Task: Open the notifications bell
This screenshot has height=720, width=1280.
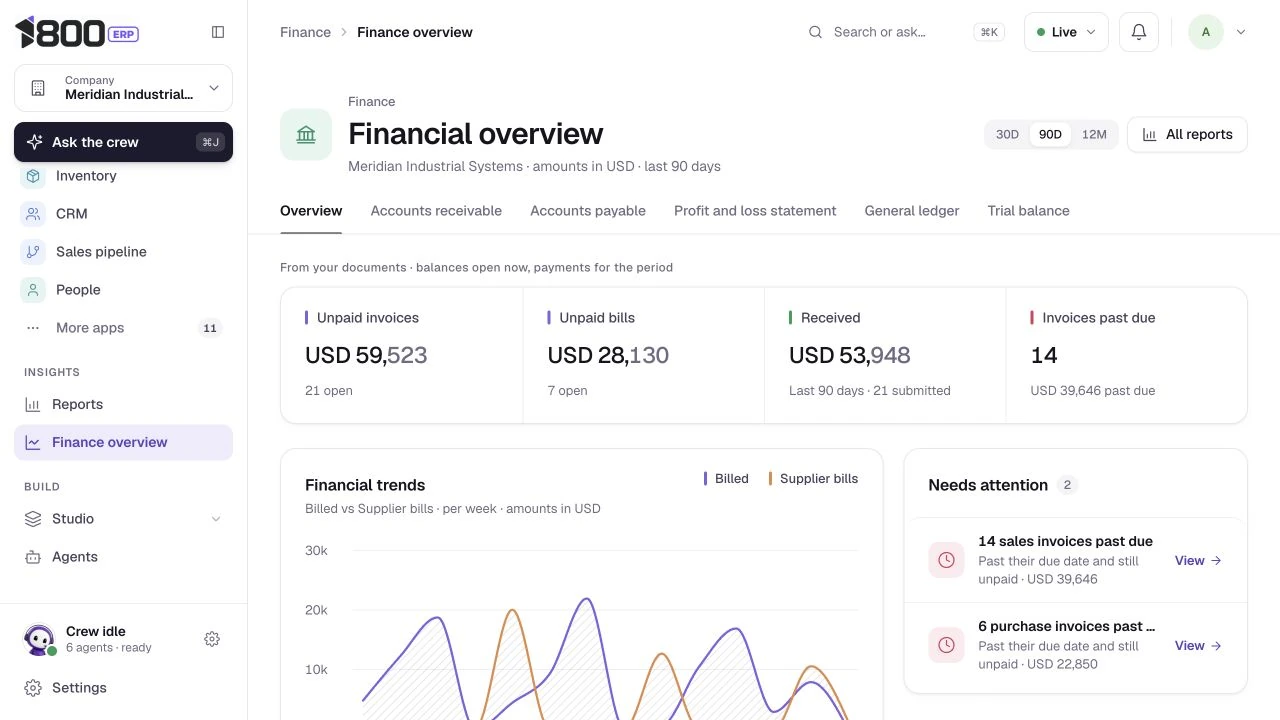Action: pos(1138,32)
